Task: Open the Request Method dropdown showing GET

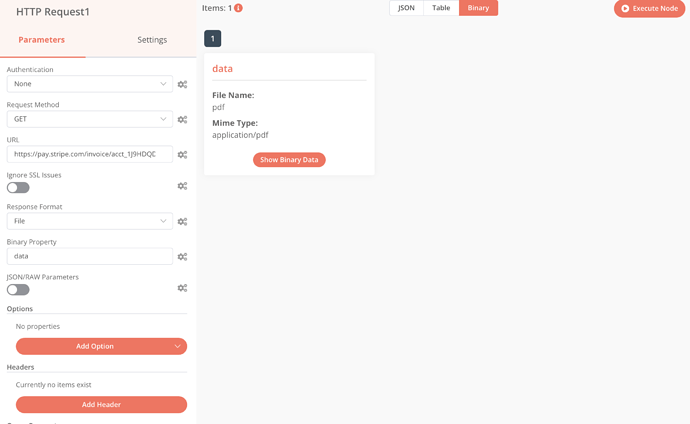Action: 90,119
